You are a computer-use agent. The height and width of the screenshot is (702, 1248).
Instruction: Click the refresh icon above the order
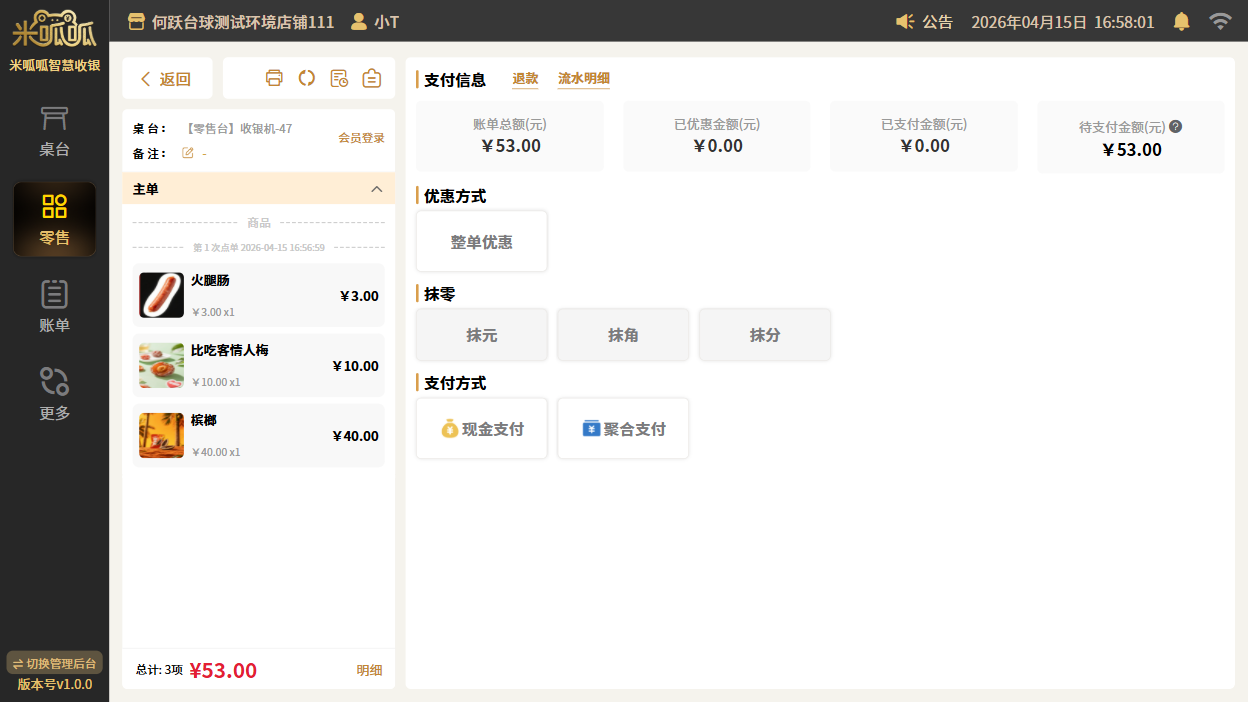pos(307,78)
